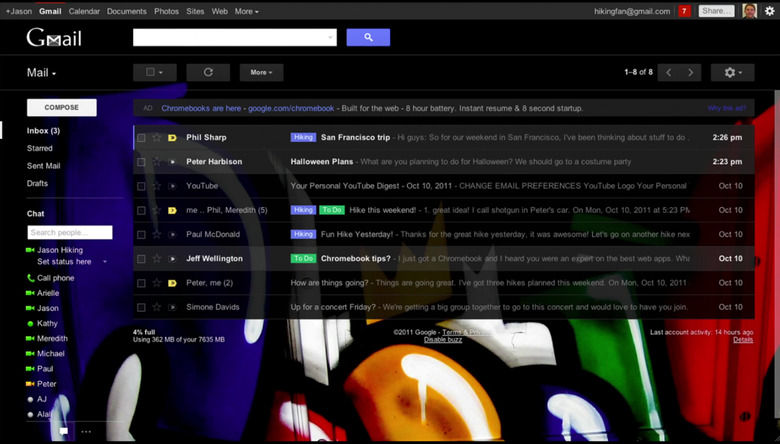Refresh the mailbox with the reload icon

pyautogui.click(x=208, y=72)
